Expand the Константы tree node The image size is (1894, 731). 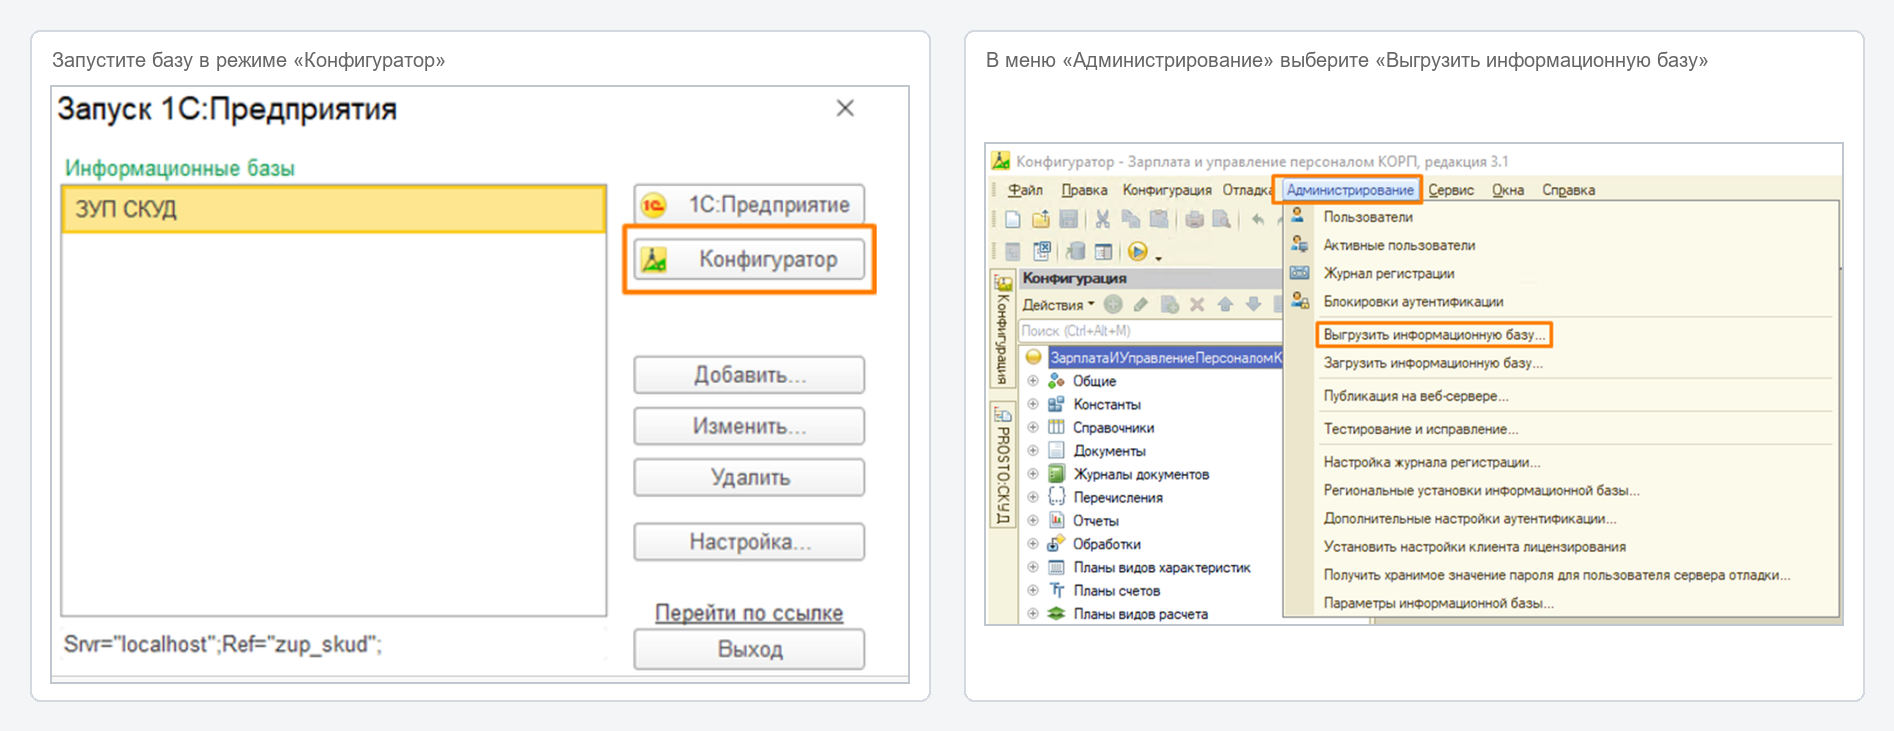[1033, 404]
